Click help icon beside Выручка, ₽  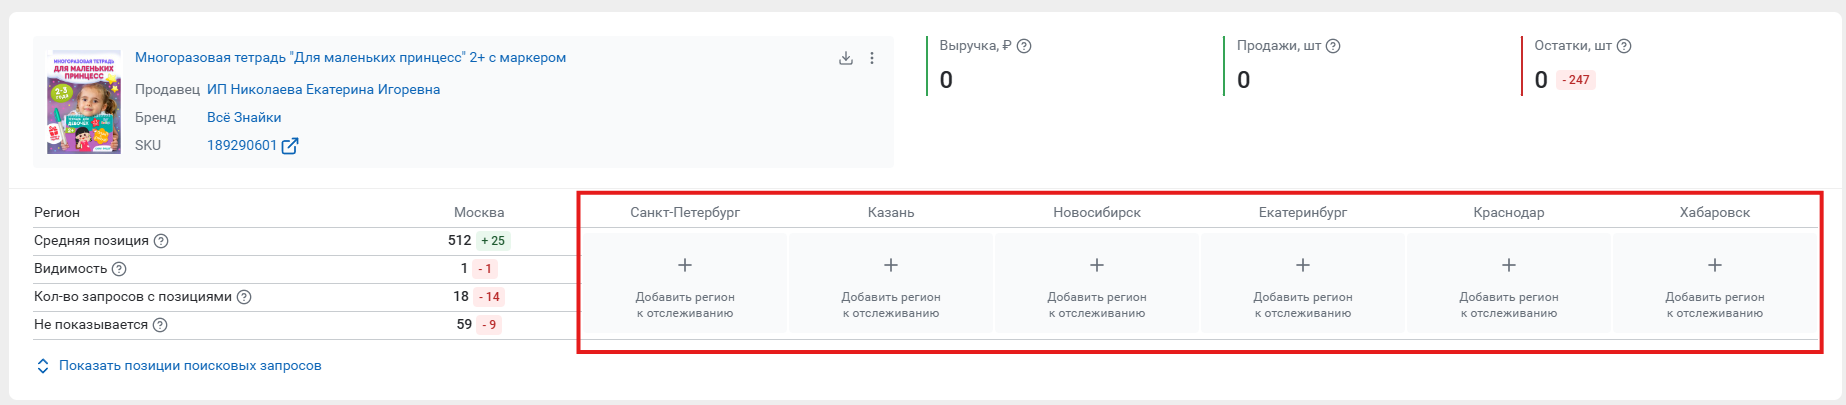1024,46
